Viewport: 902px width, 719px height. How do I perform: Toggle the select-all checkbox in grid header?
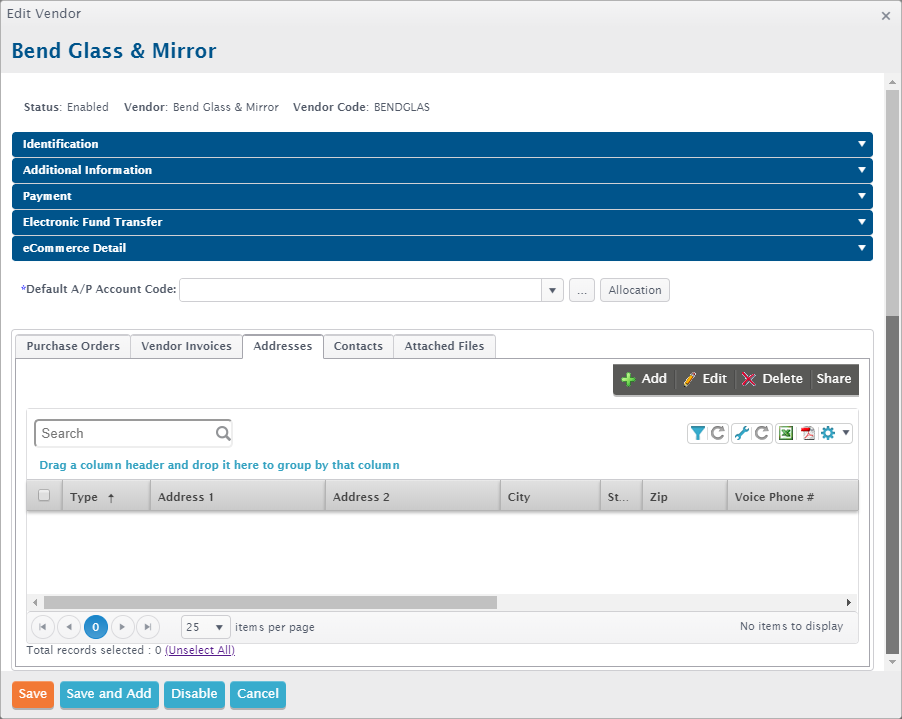[44, 496]
